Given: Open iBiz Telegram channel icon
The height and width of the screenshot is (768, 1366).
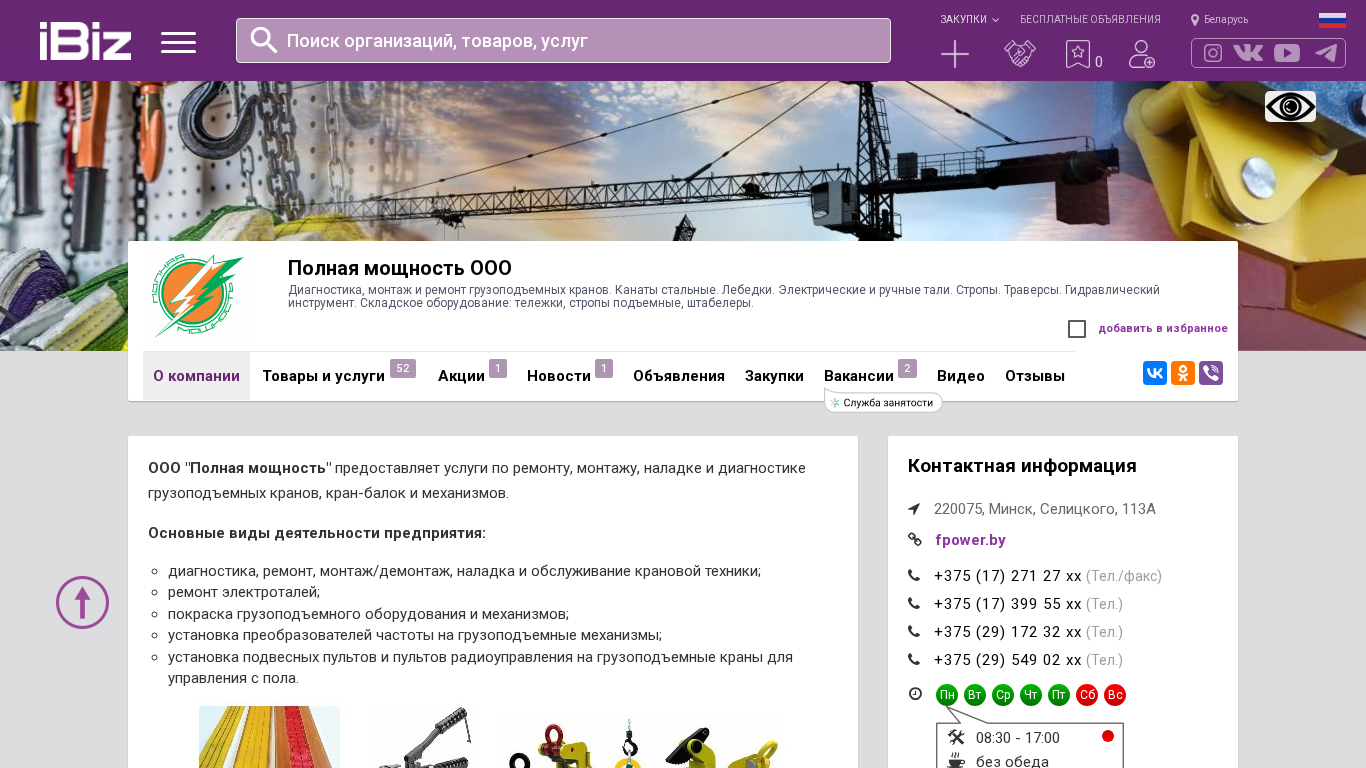Looking at the screenshot, I should (1326, 53).
